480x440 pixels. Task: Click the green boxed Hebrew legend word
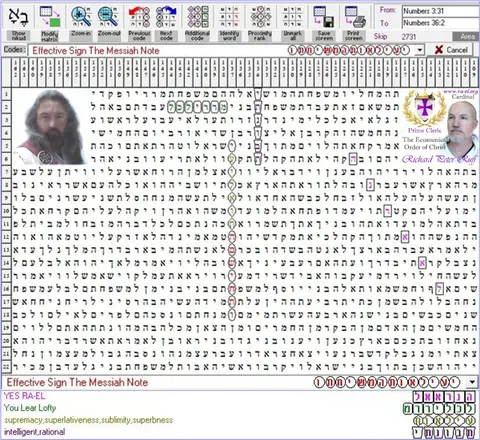pyautogui.click(x=438, y=408)
